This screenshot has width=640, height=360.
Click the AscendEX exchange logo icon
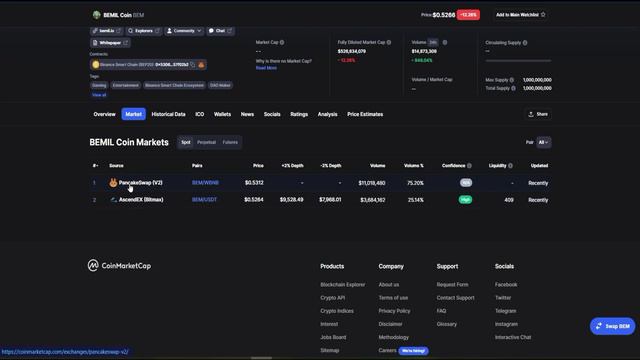[x=113, y=200]
